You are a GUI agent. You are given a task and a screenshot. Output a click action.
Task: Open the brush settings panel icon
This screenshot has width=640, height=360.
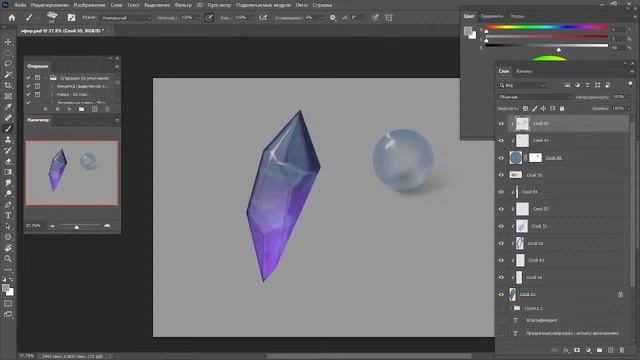[71, 18]
